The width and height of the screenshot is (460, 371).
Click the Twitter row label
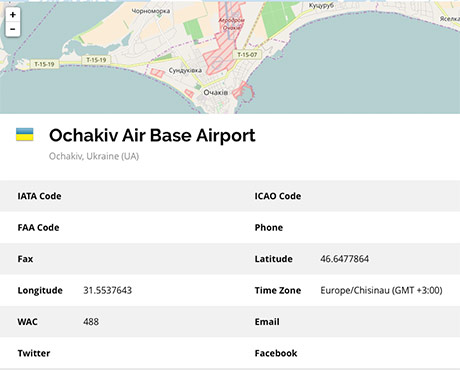[34, 353]
